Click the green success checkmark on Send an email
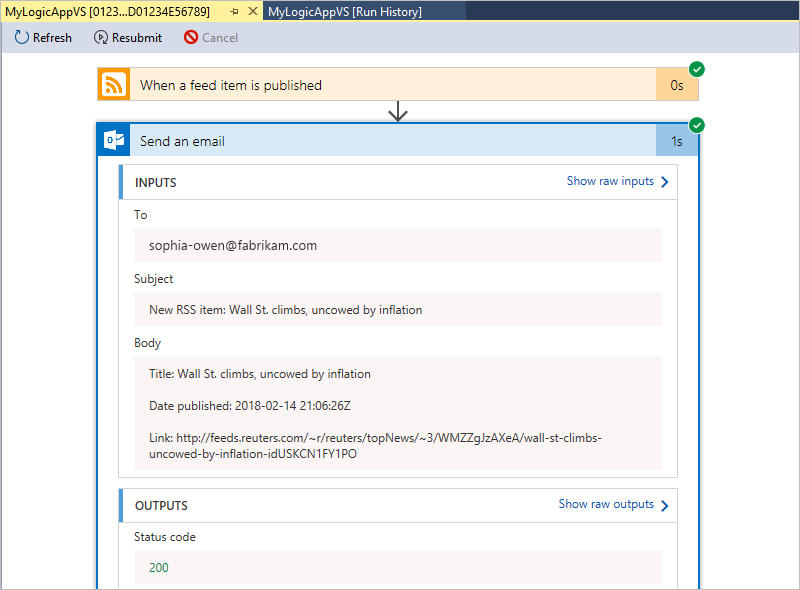The width and height of the screenshot is (800, 590). (x=697, y=125)
